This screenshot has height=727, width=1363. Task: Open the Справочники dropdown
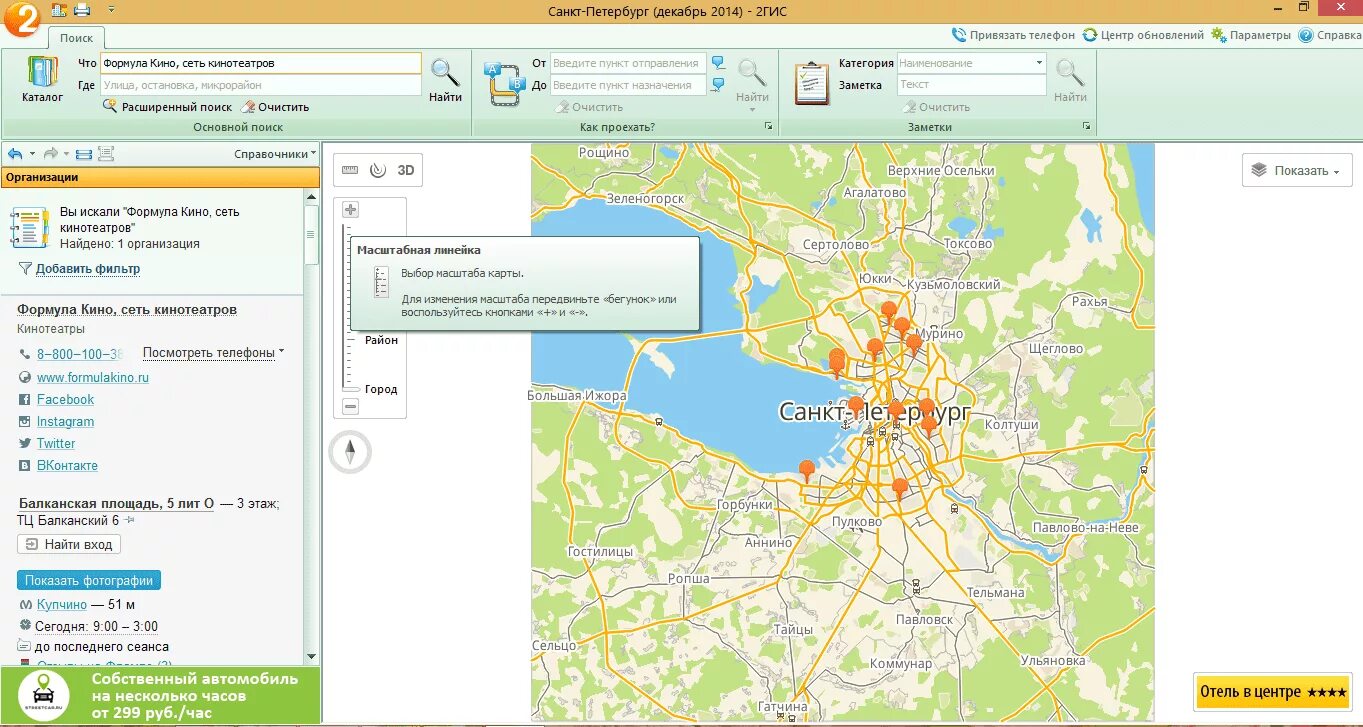275,154
